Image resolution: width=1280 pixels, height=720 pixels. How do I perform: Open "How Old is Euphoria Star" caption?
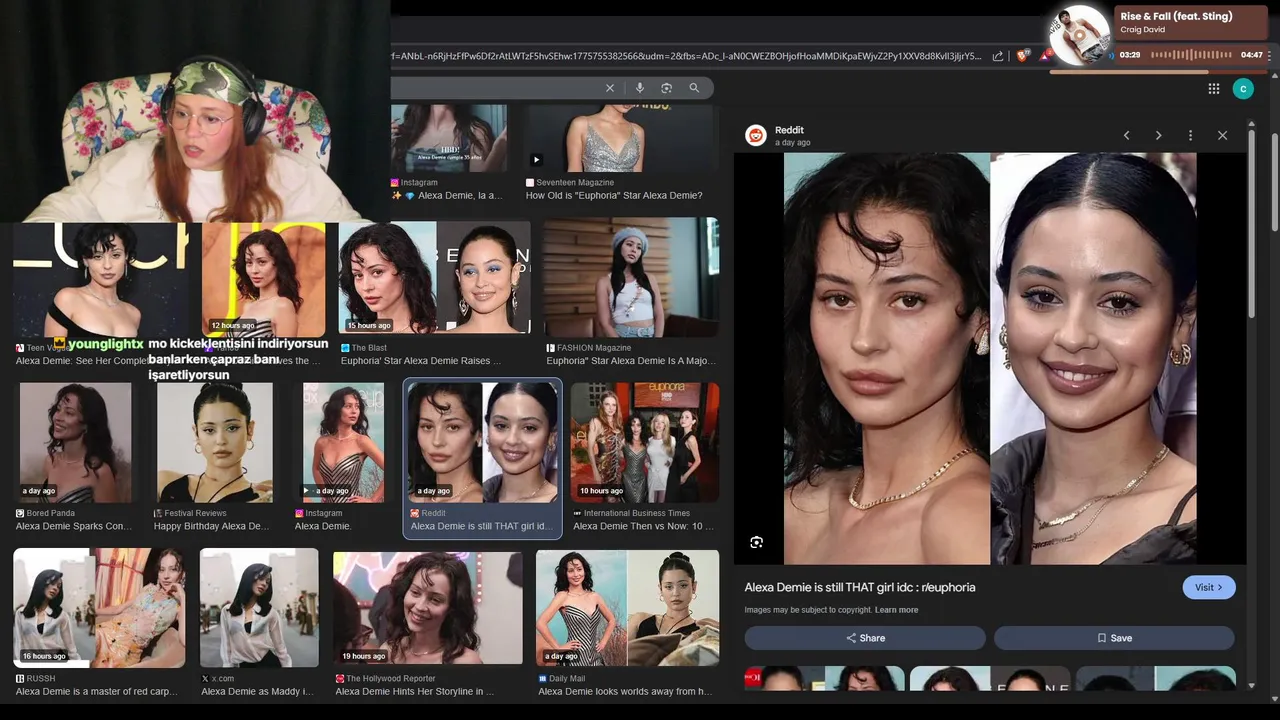(x=614, y=196)
